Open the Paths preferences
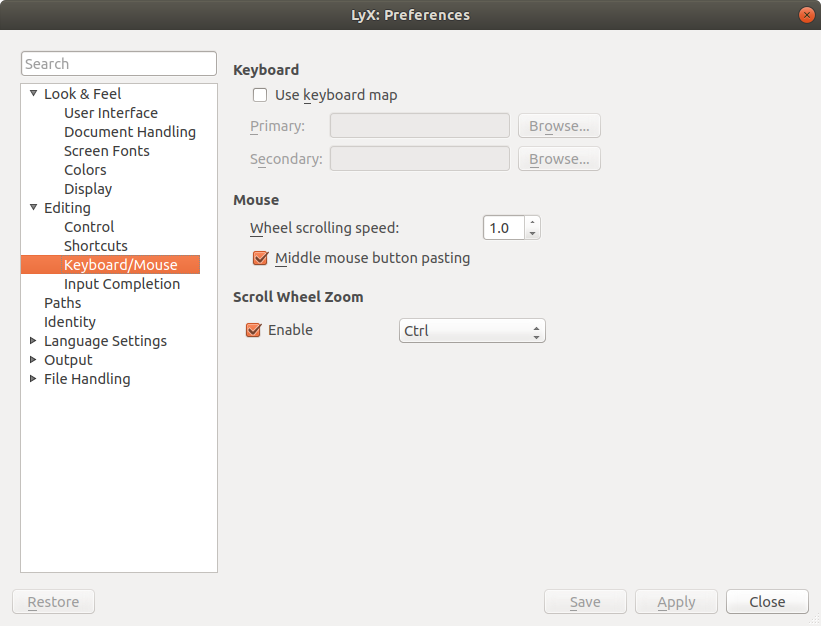The height and width of the screenshot is (626, 821). 62,303
